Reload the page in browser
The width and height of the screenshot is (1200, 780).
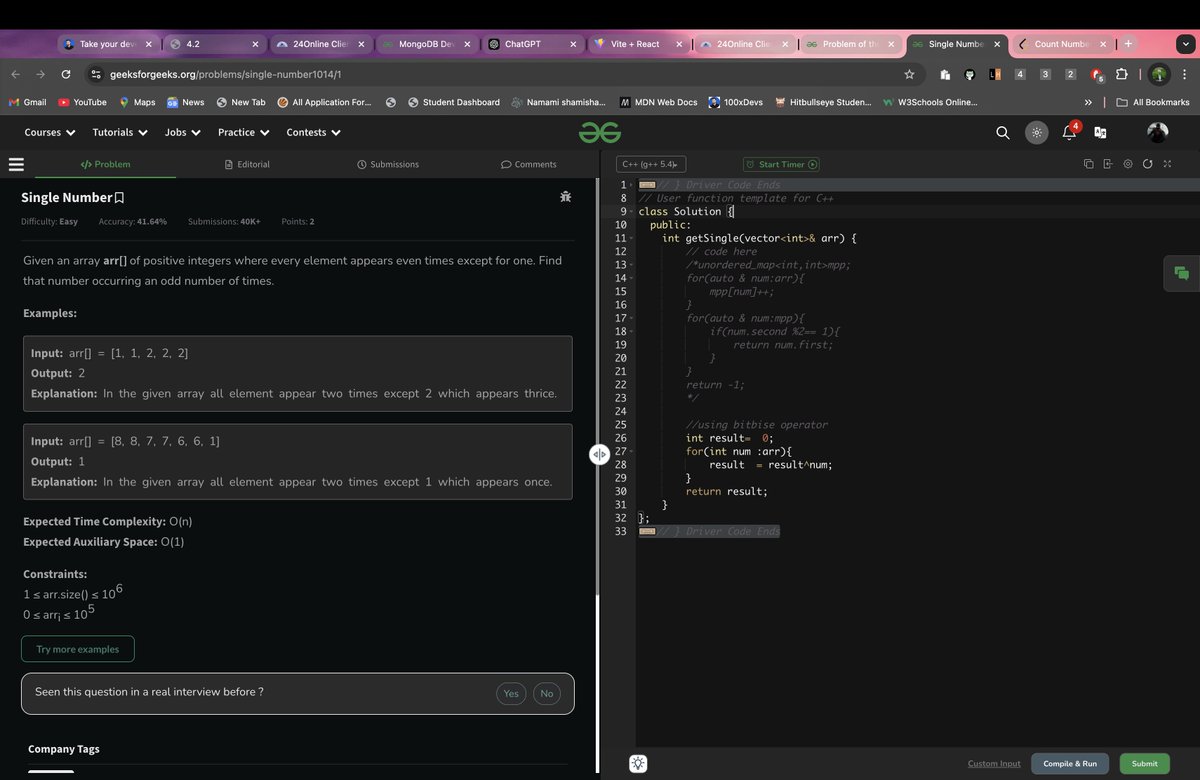point(66,74)
